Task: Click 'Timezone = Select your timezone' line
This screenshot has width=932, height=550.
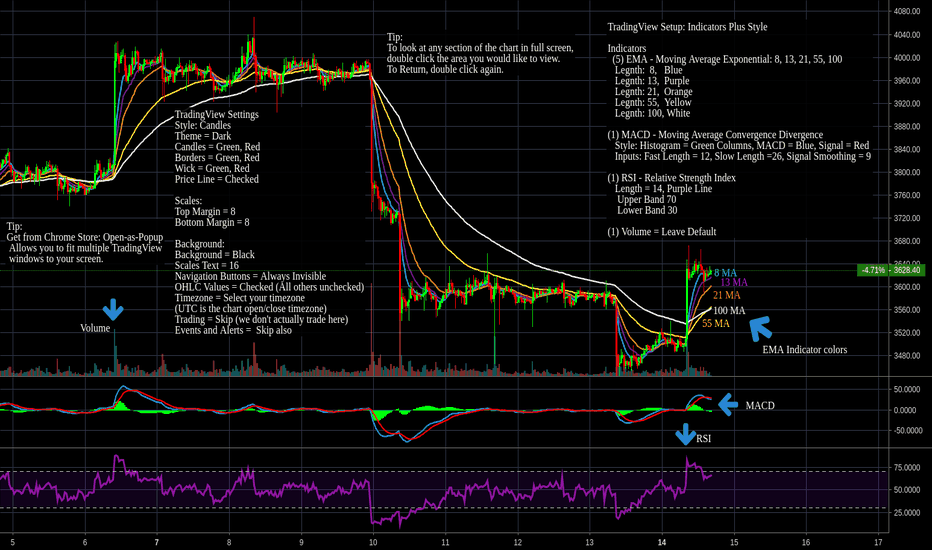Action: [x=240, y=298]
